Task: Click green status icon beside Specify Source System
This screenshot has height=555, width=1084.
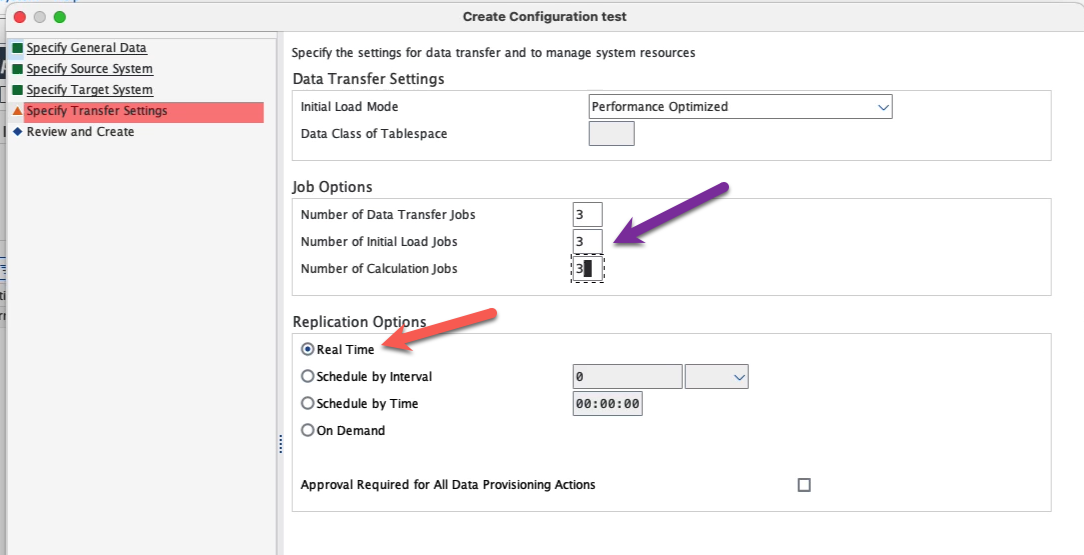Action: click(17, 69)
